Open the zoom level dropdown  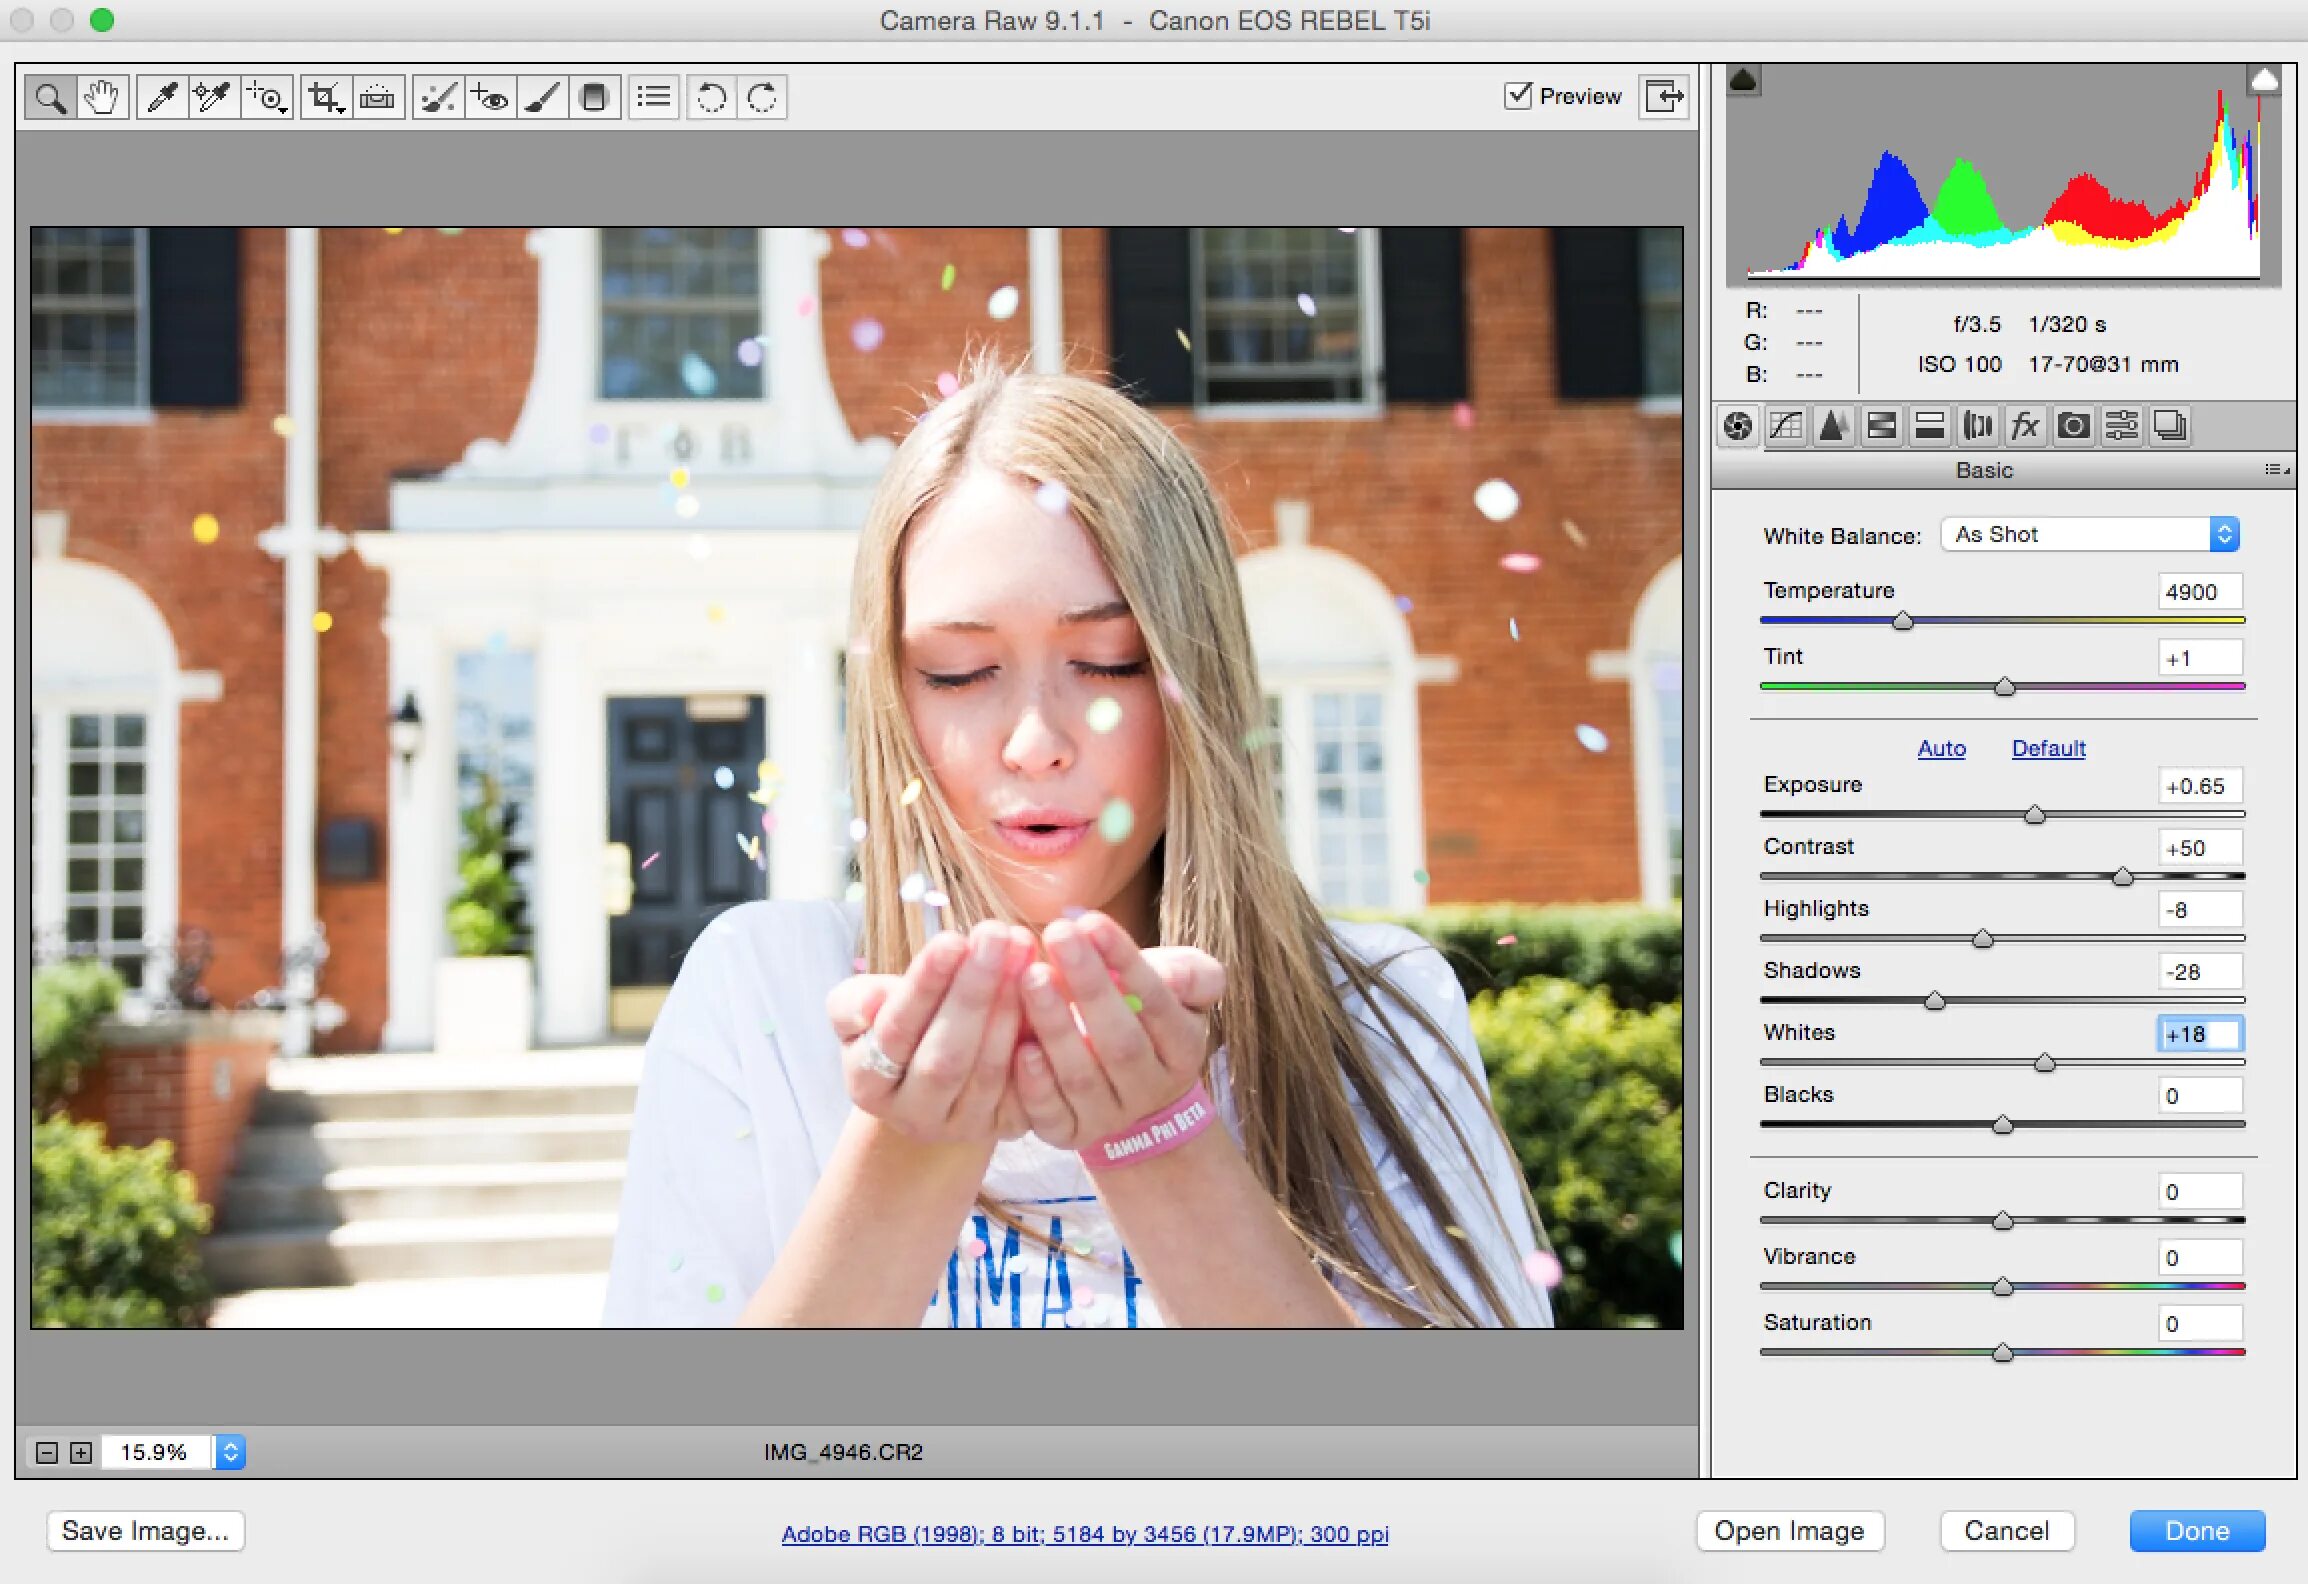tap(230, 1452)
